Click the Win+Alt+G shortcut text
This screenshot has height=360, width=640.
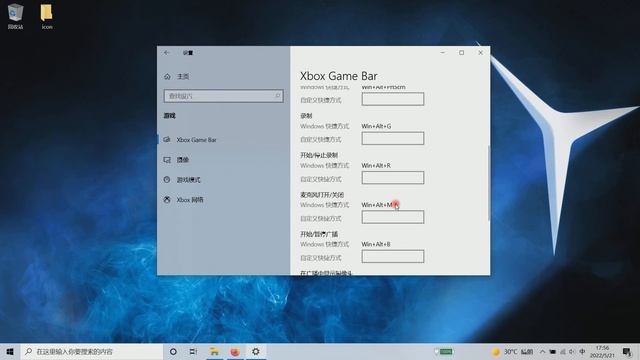click(x=376, y=126)
